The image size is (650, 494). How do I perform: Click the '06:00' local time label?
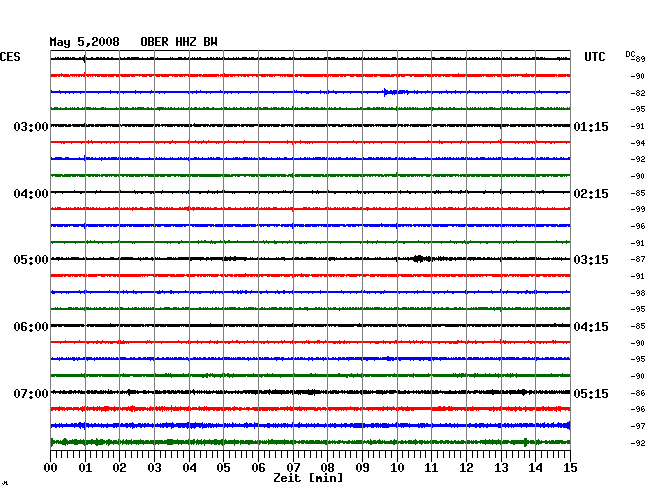tap(31, 327)
